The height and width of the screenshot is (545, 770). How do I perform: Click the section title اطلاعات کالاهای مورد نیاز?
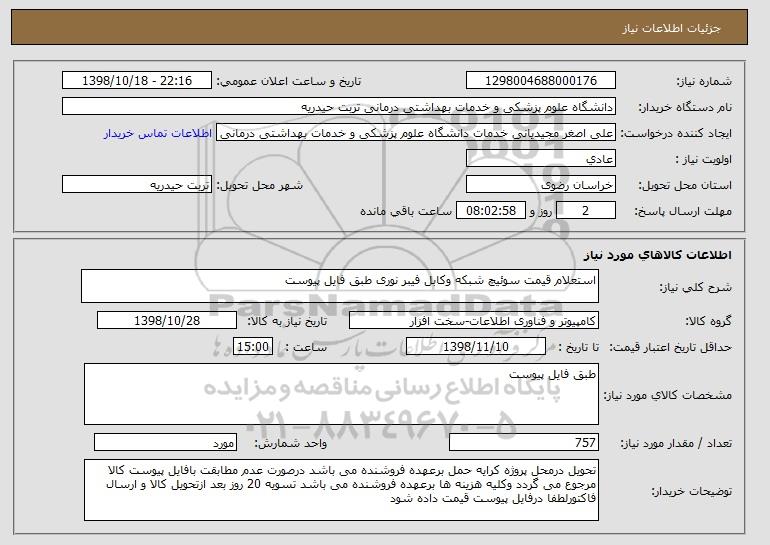coord(658,255)
